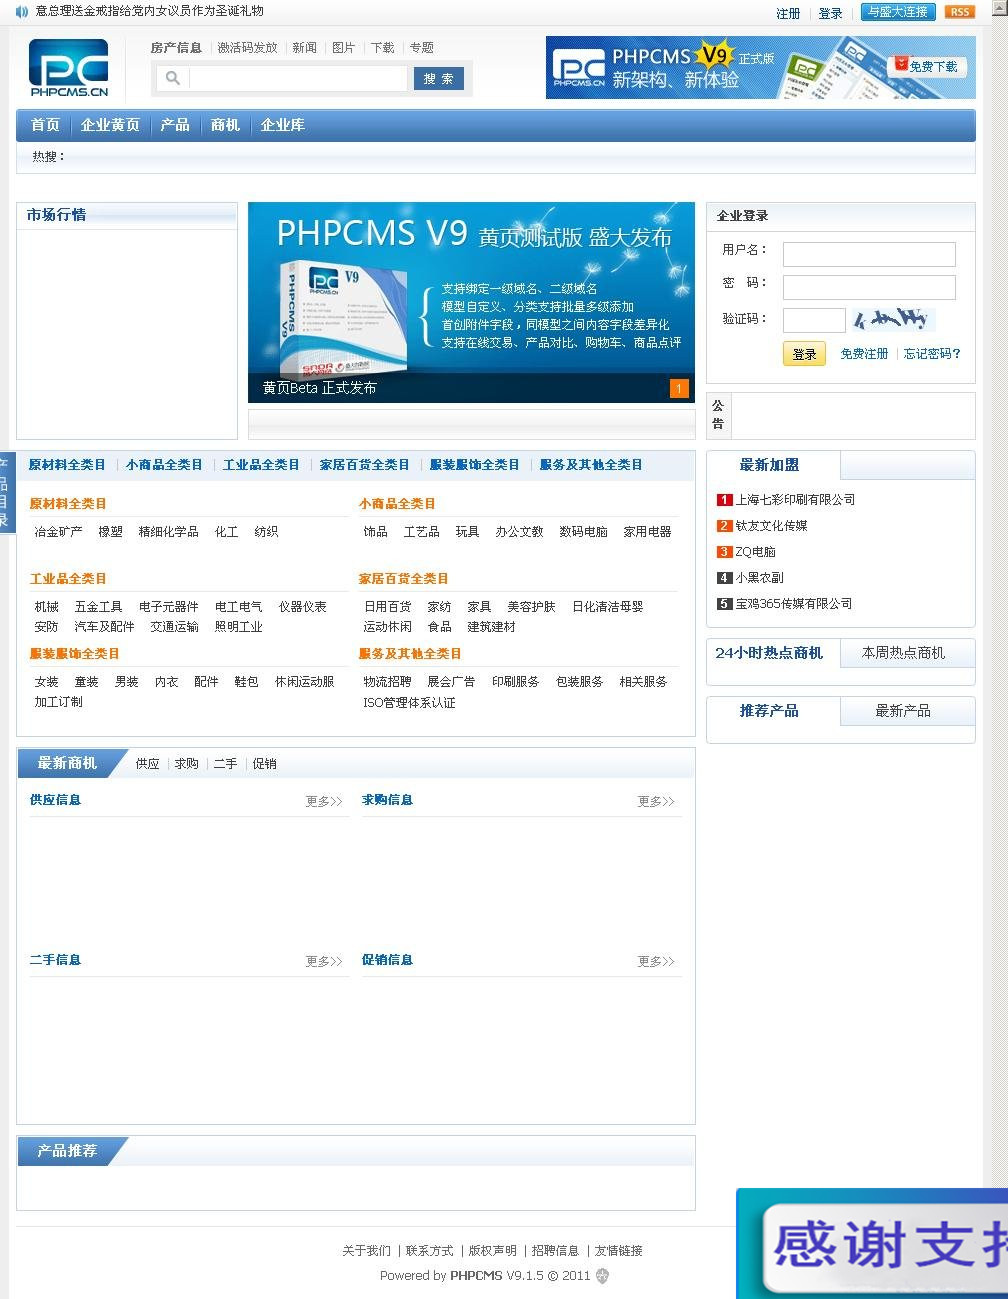Click the 免费注册 link
Image resolution: width=1008 pixels, height=1299 pixels.
pos(864,354)
